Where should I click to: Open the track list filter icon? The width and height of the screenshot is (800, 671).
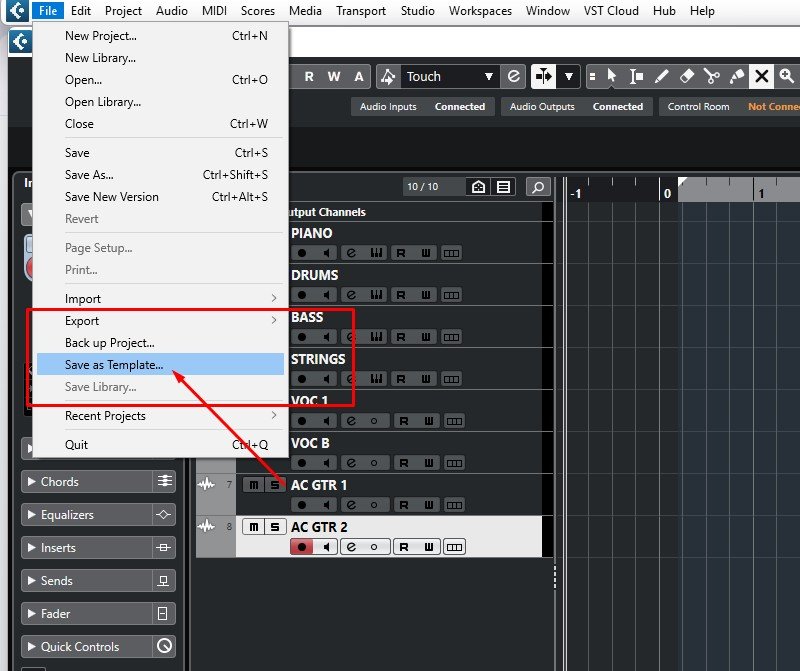tap(503, 187)
